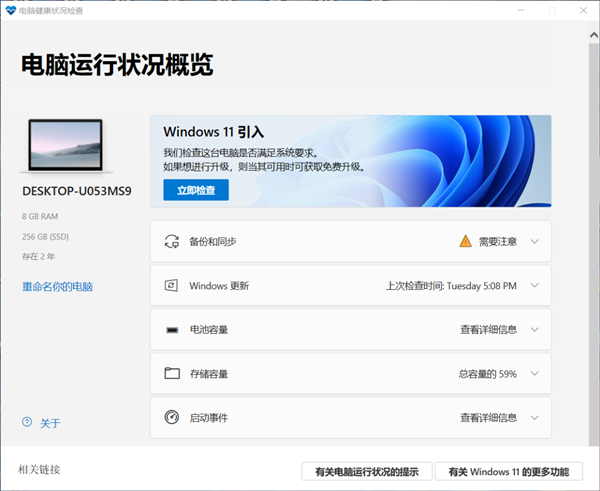Viewport: 600px width, 491px height.
Task: Click the 256 GB (SSD) text
Action: pyautogui.click(x=45, y=237)
